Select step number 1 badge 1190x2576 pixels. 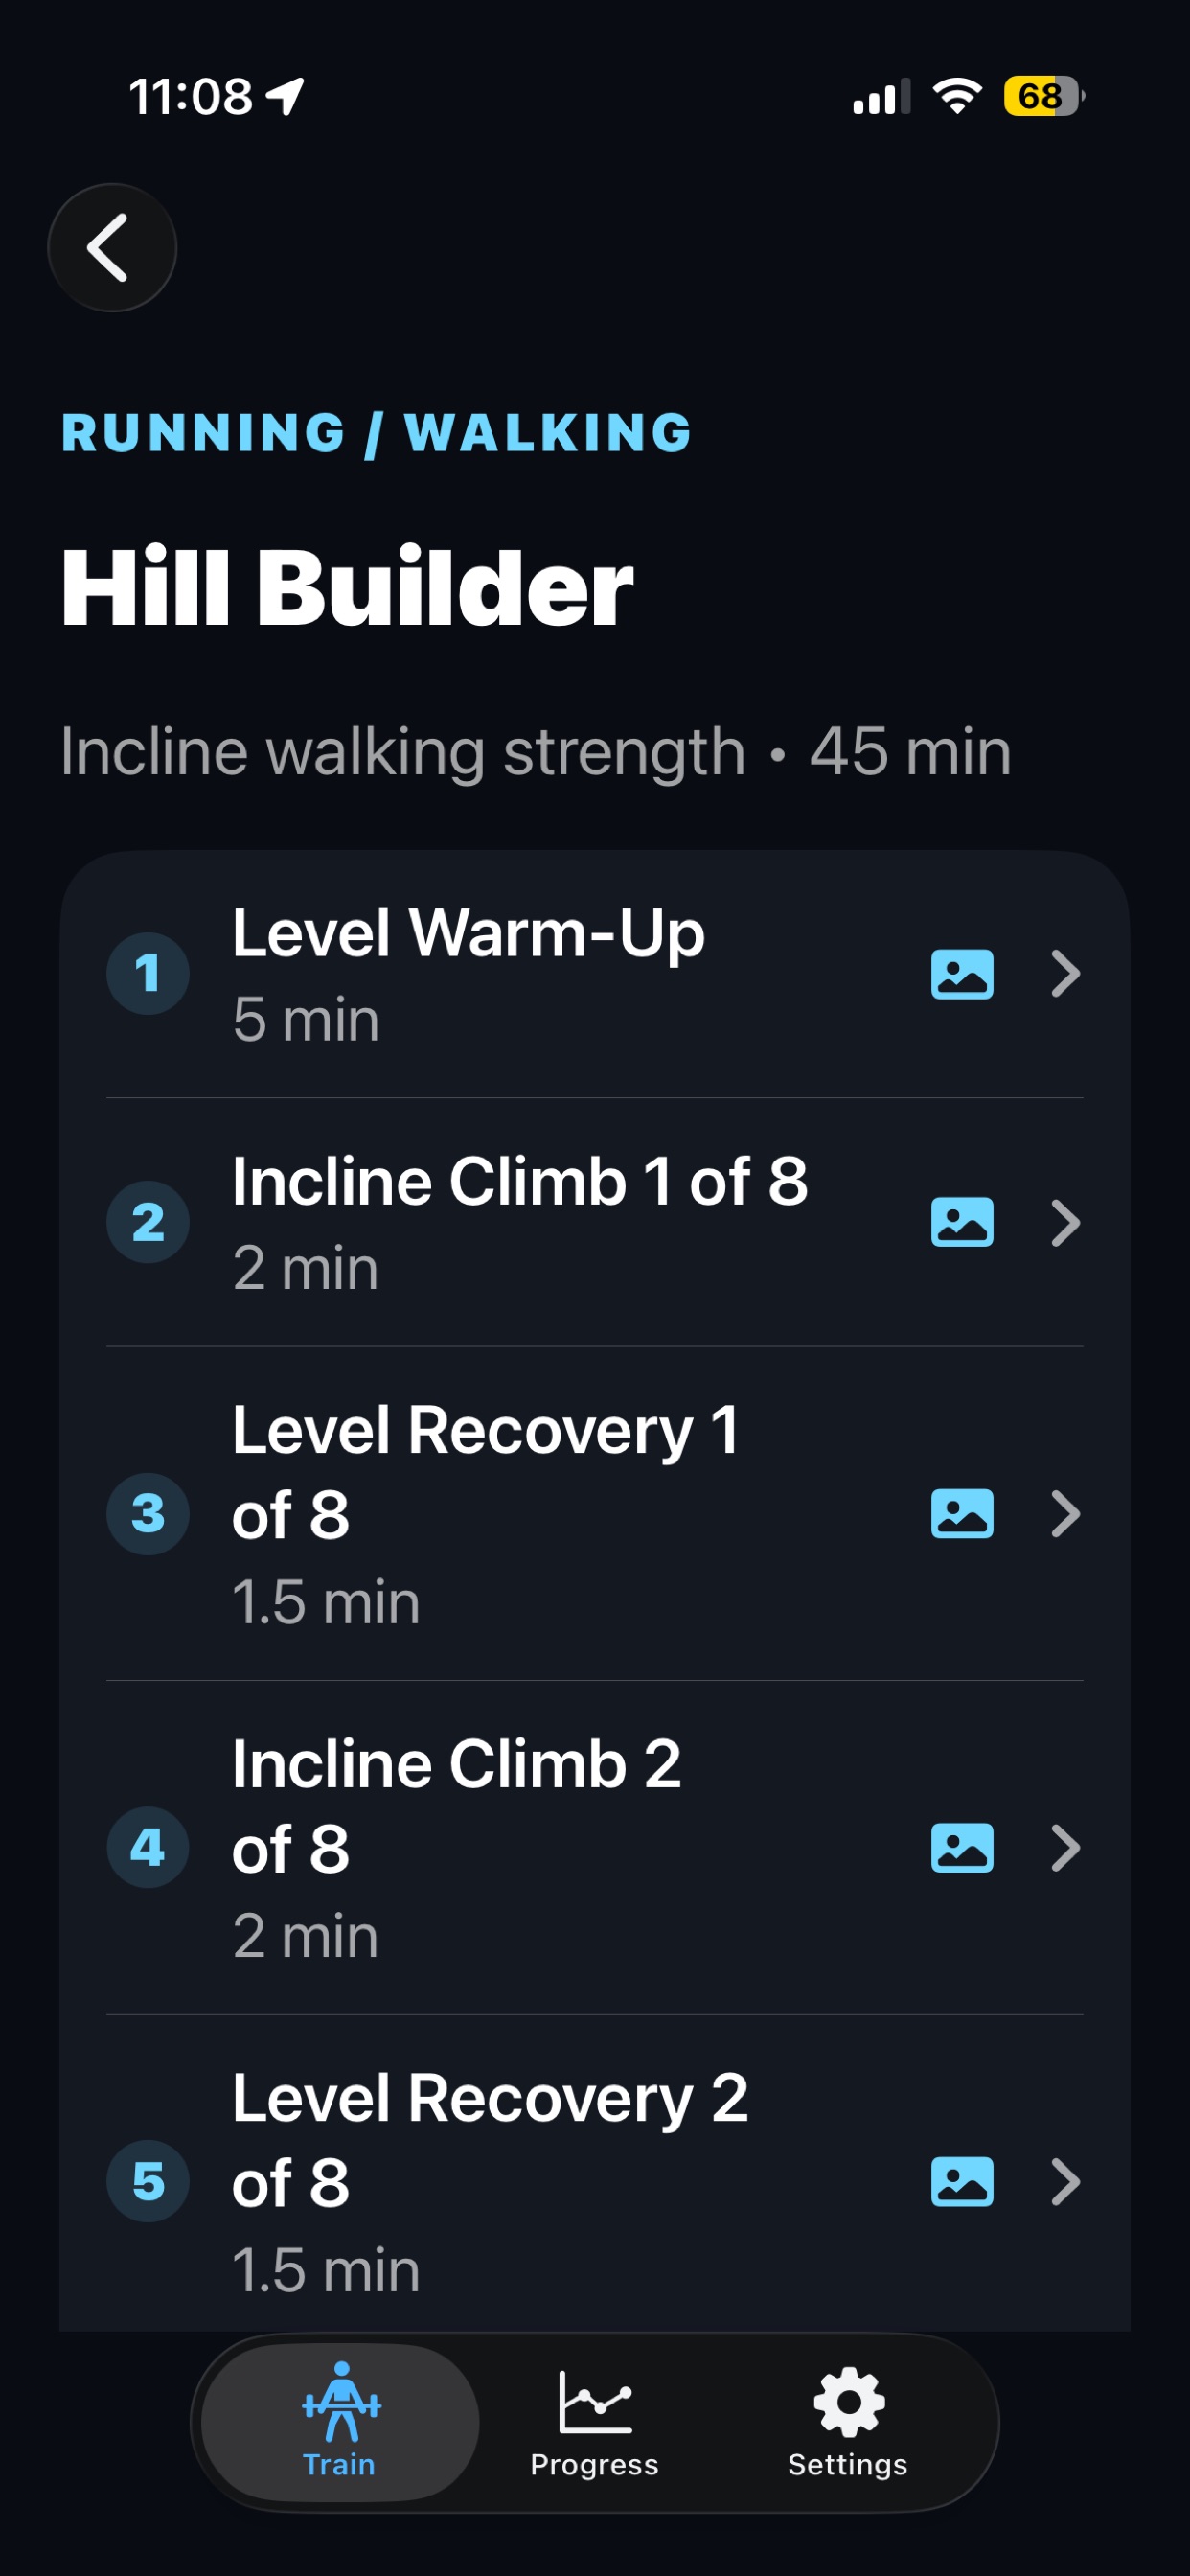(148, 974)
